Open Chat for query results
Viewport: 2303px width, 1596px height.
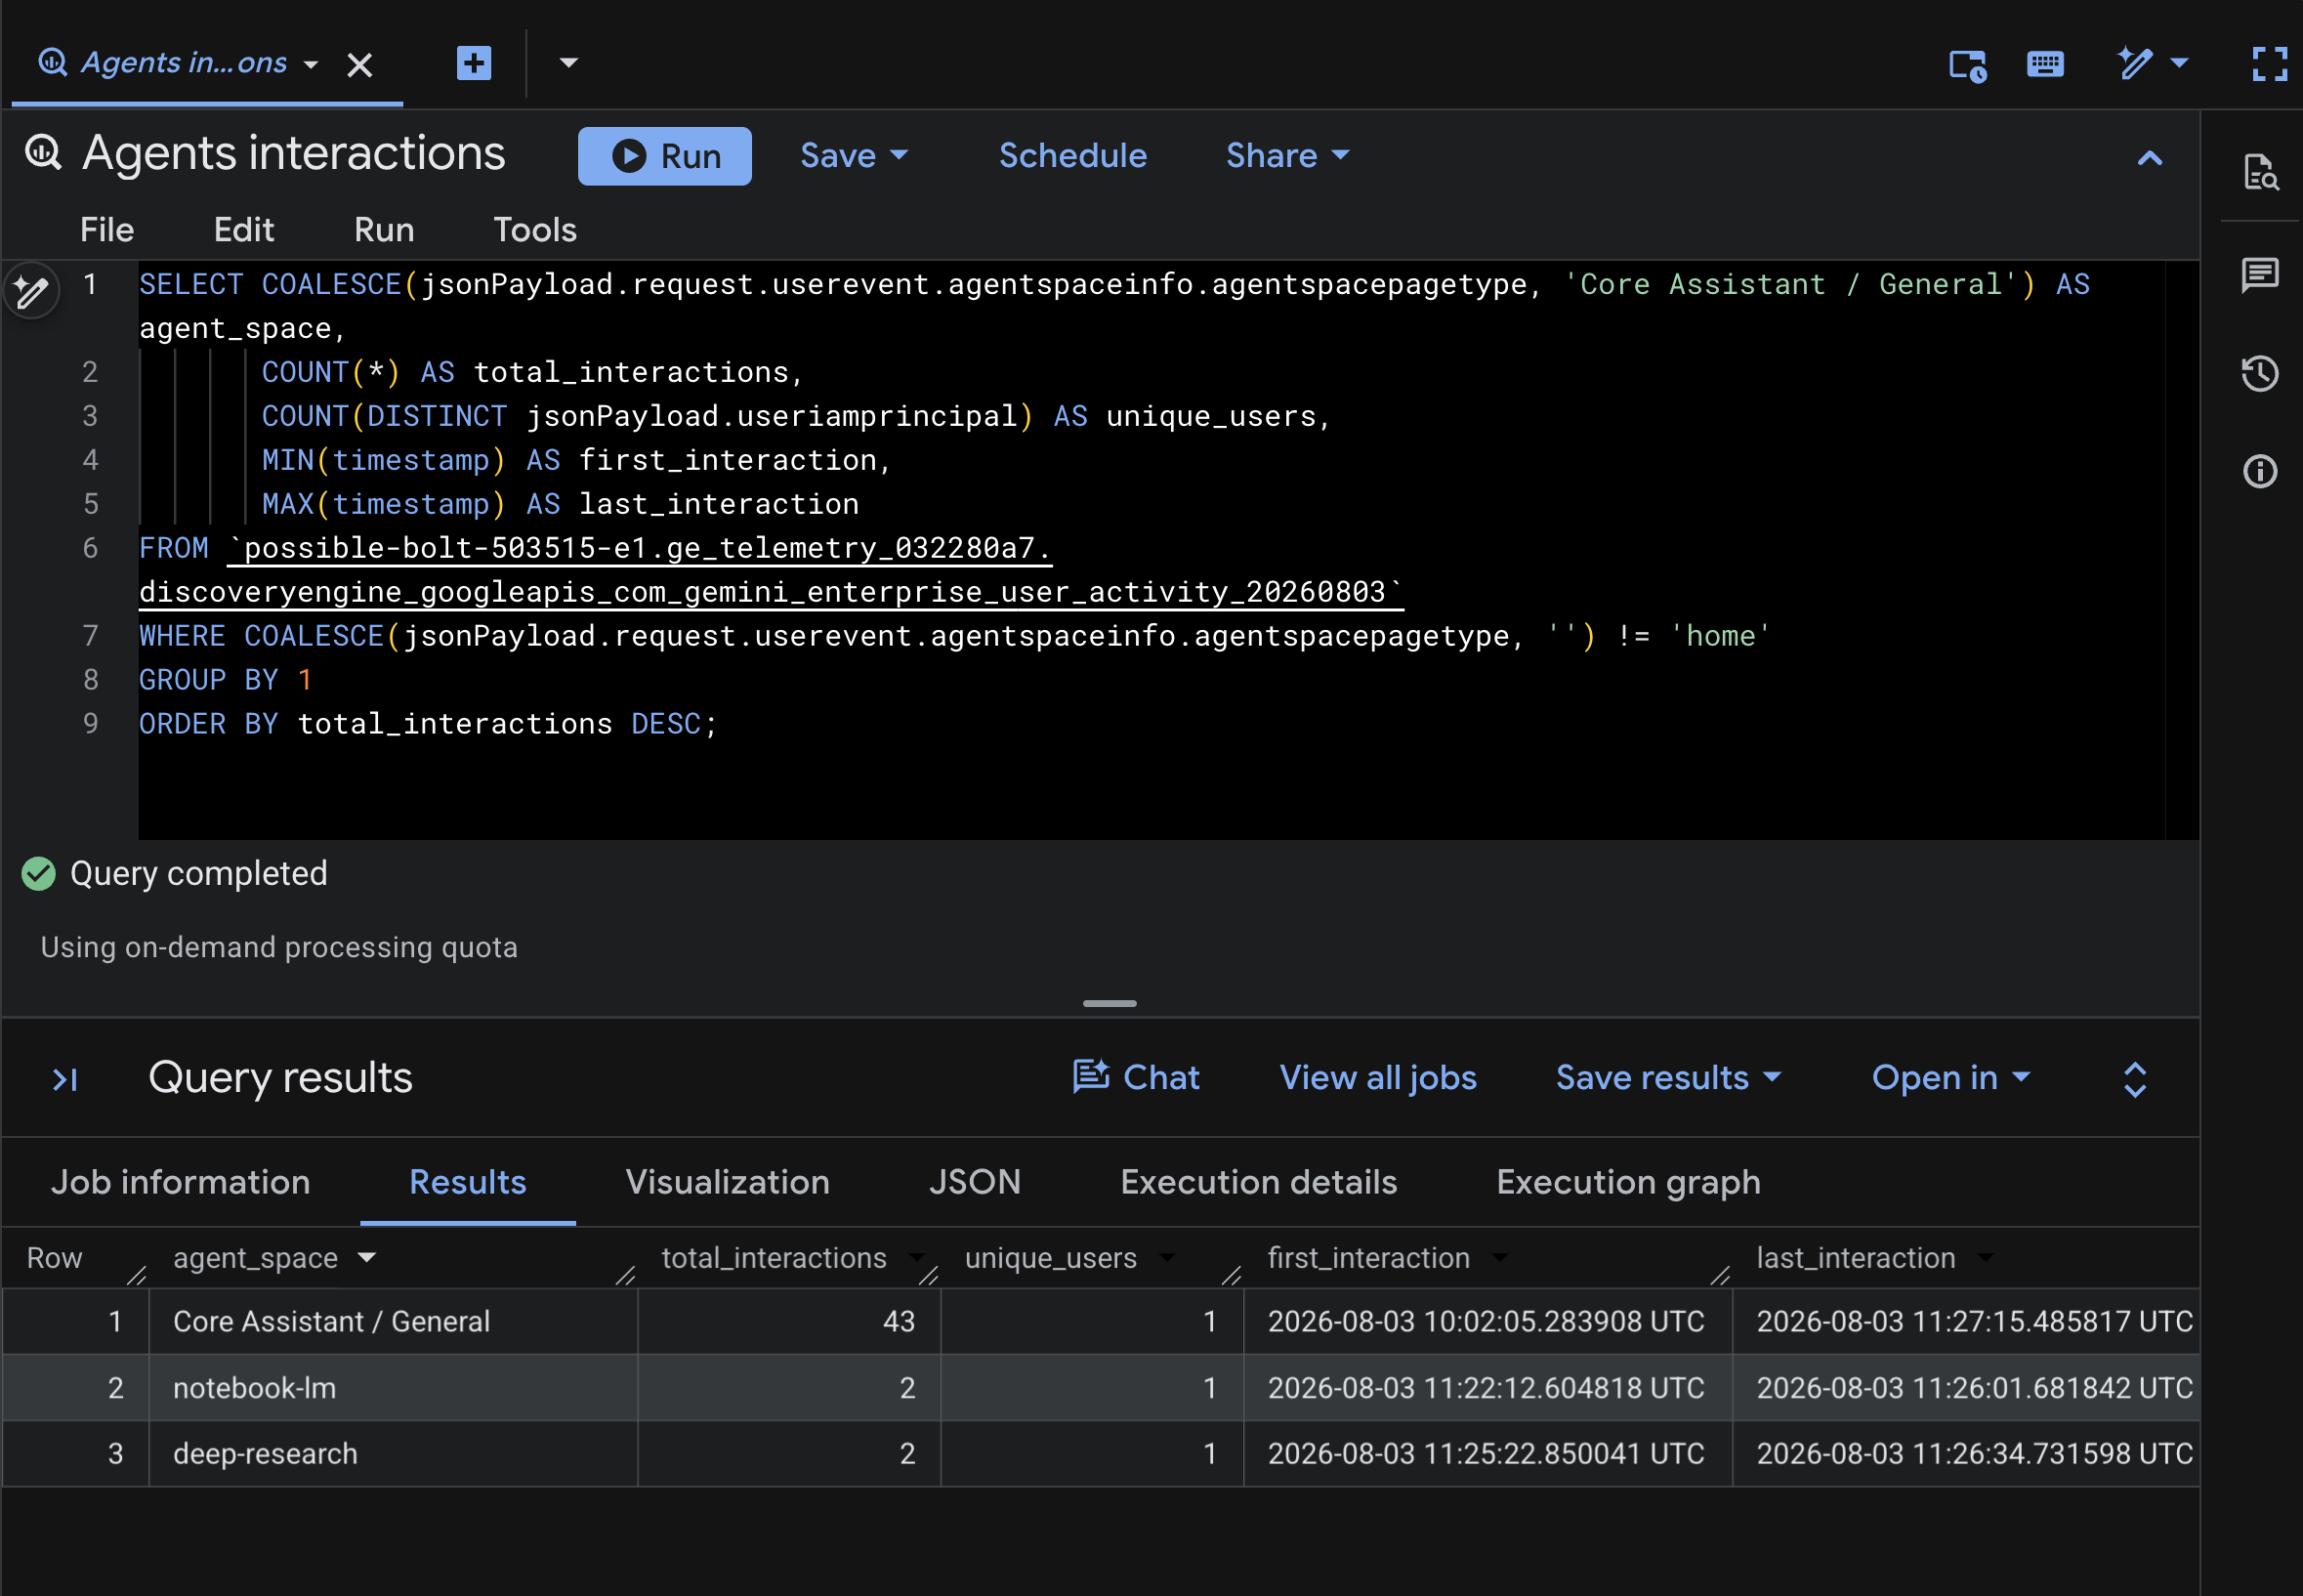coord(1135,1077)
